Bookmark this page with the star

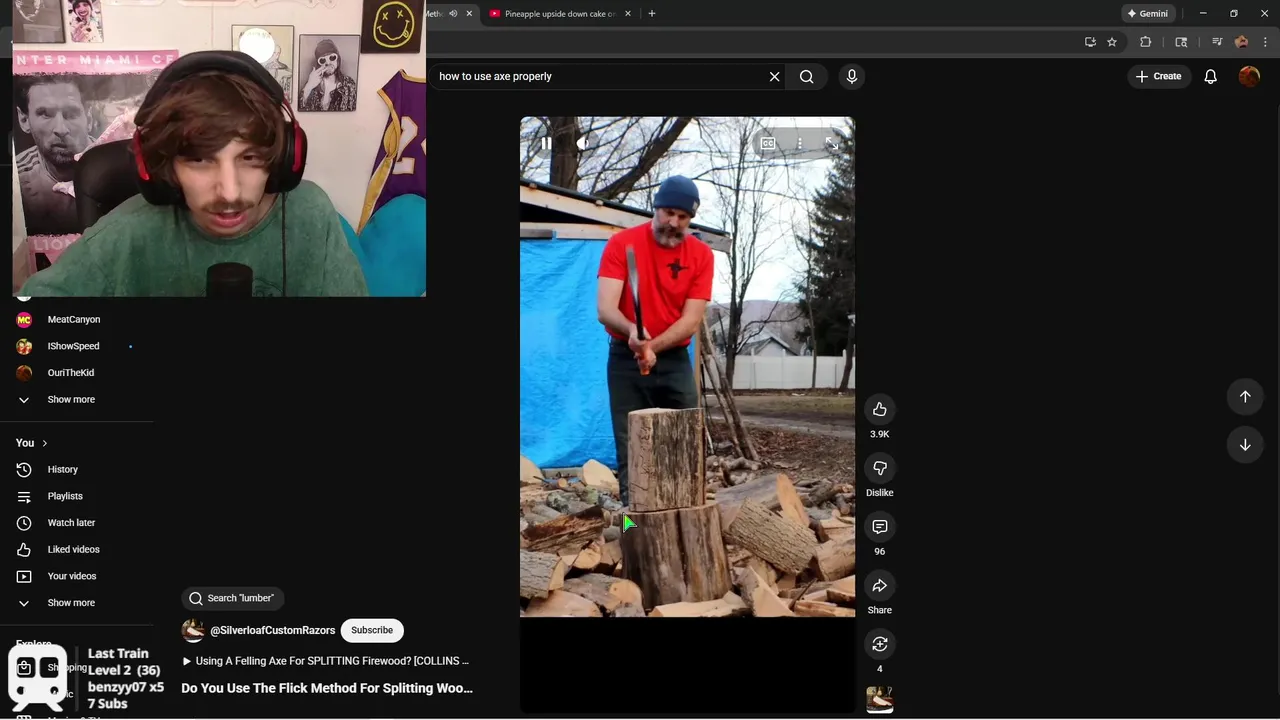click(1112, 42)
